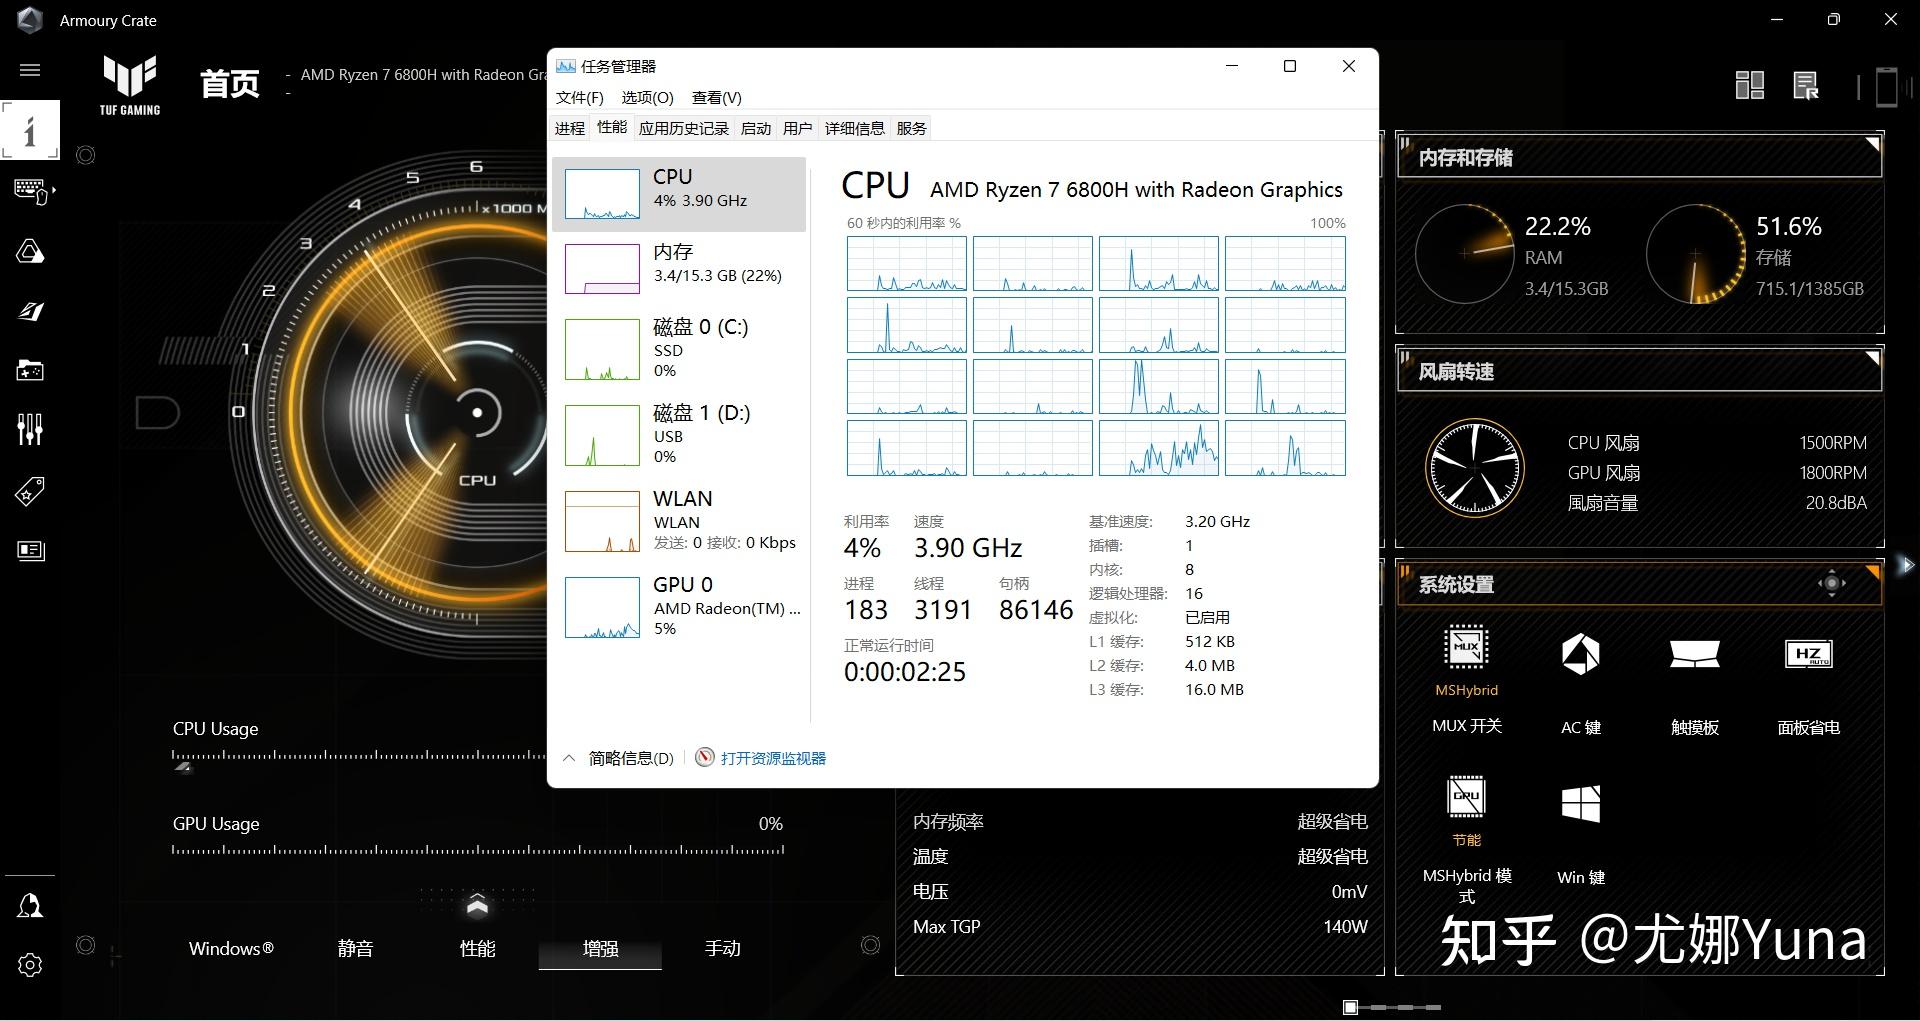Switch to Startup (启动) tab
Screen dimensions: 1920x1021
pyautogui.click(x=756, y=128)
